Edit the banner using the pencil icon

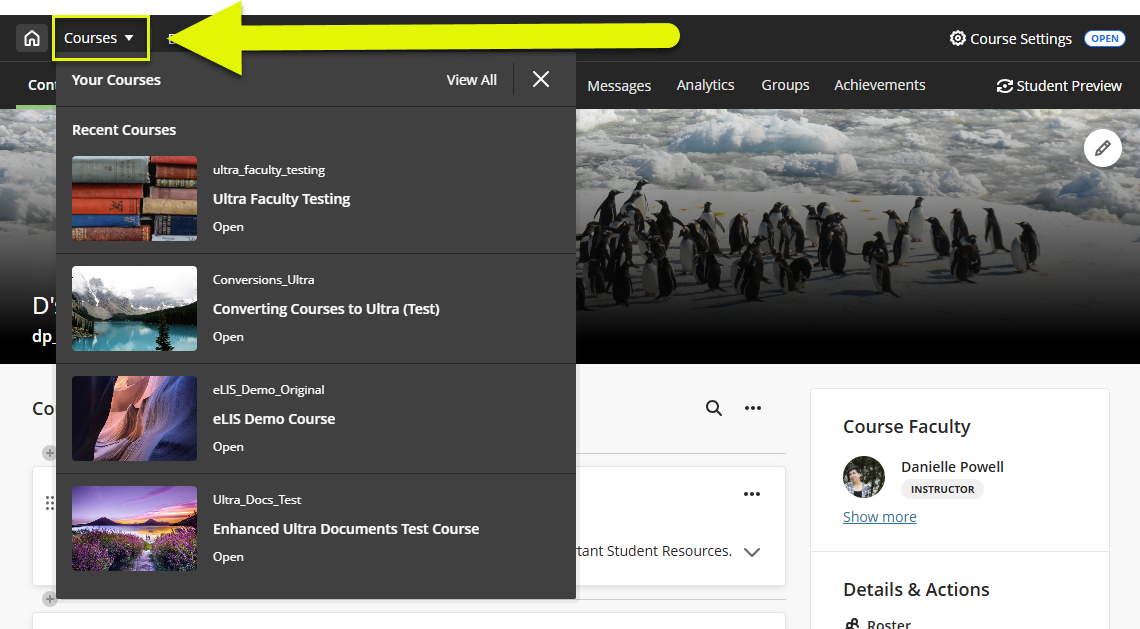(x=1102, y=147)
